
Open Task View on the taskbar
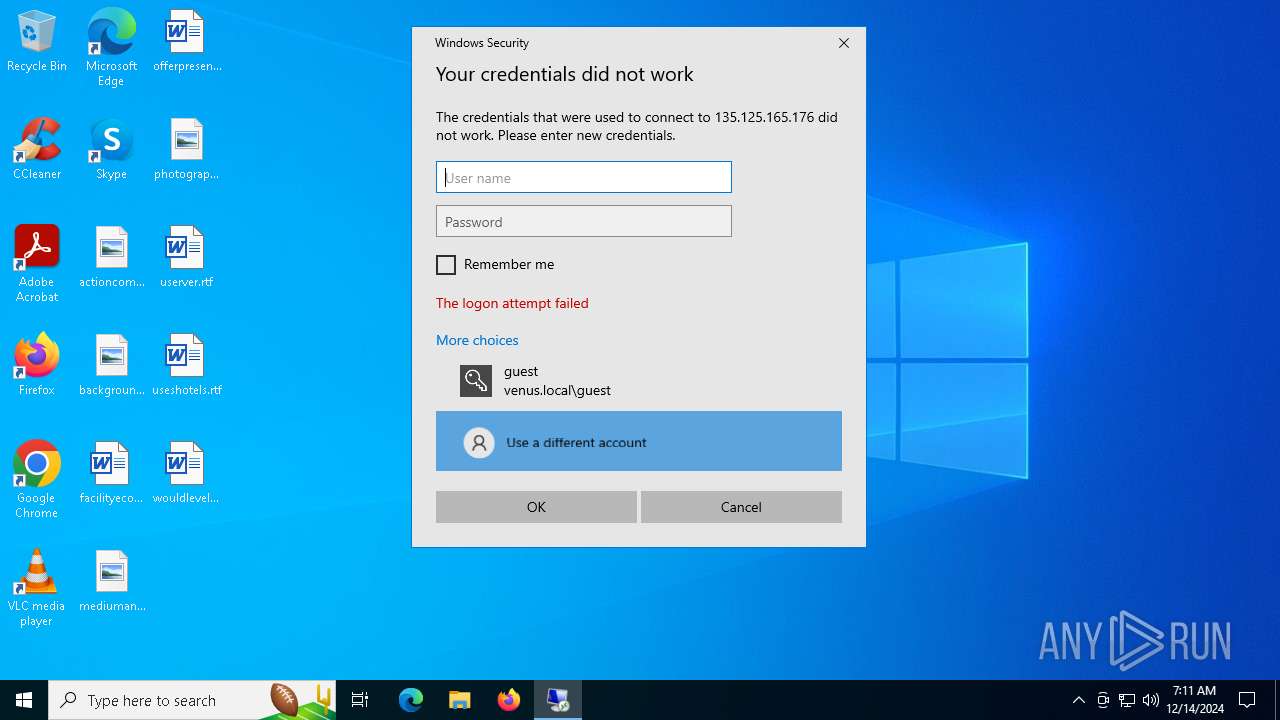pyautogui.click(x=360, y=700)
